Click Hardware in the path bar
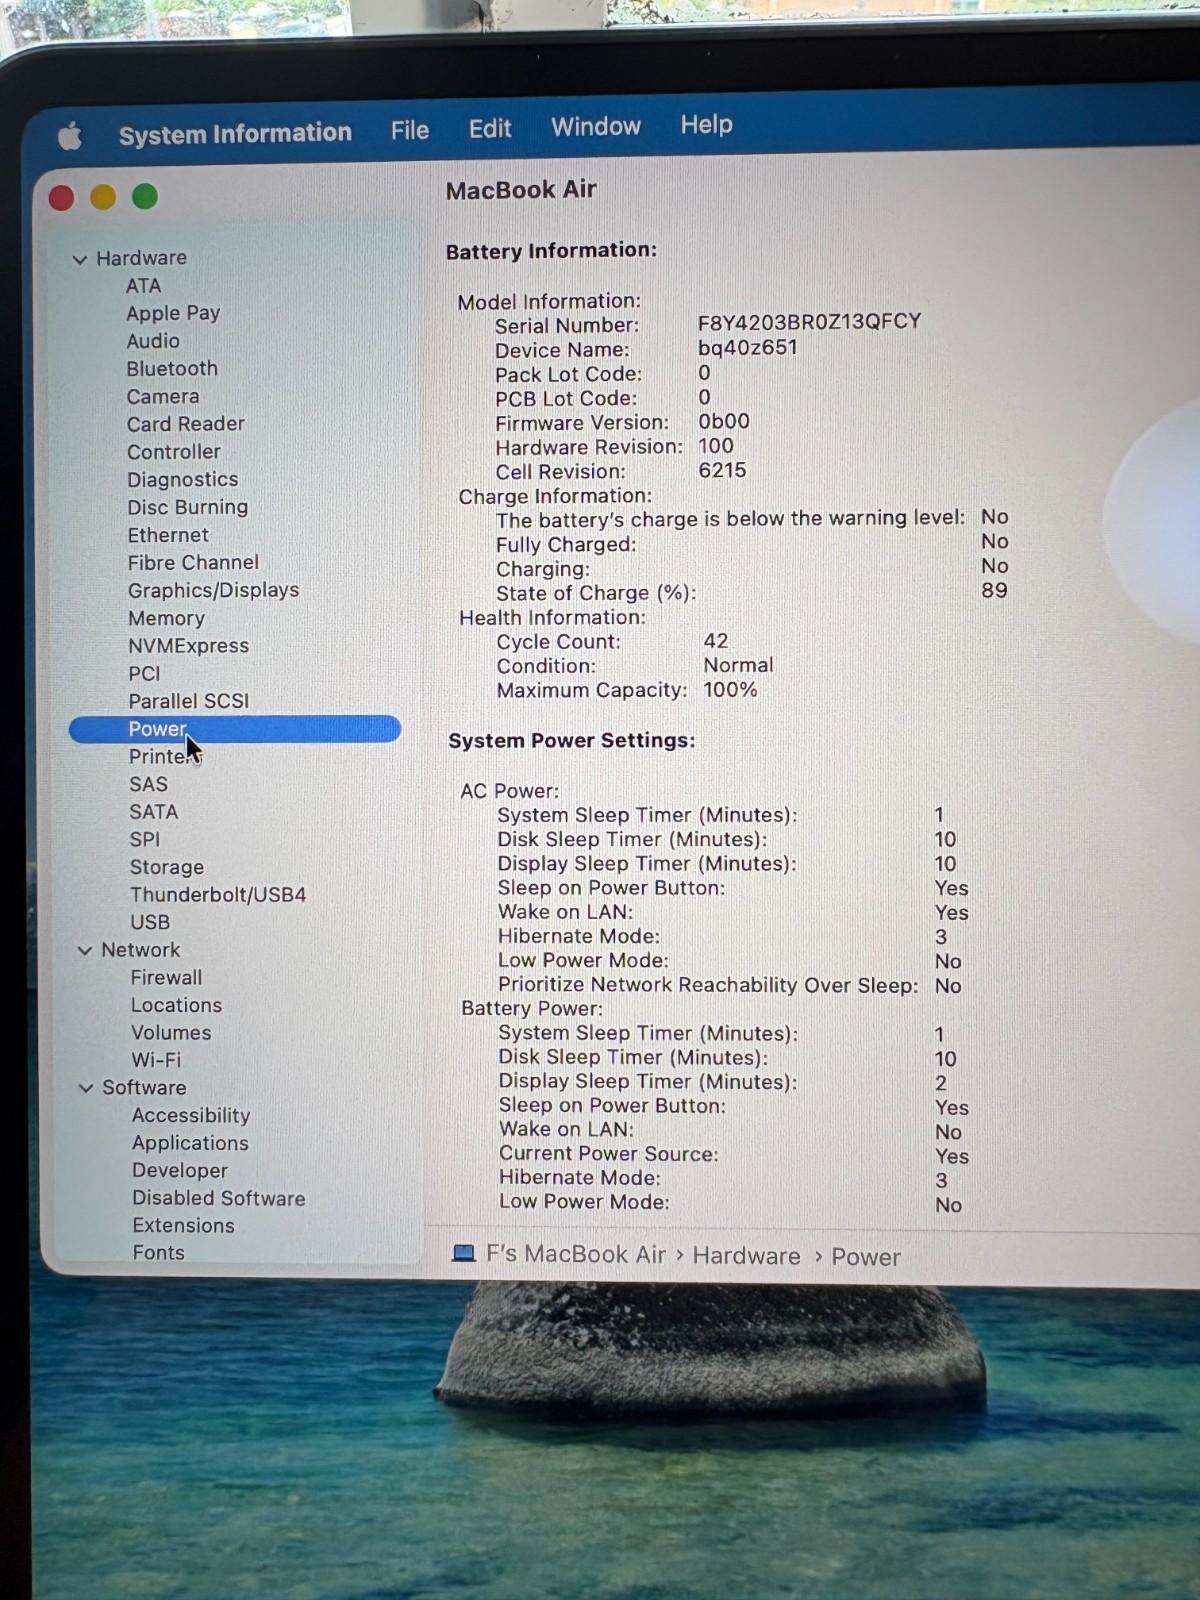 pyautogui.click(x=746, y=1256)
